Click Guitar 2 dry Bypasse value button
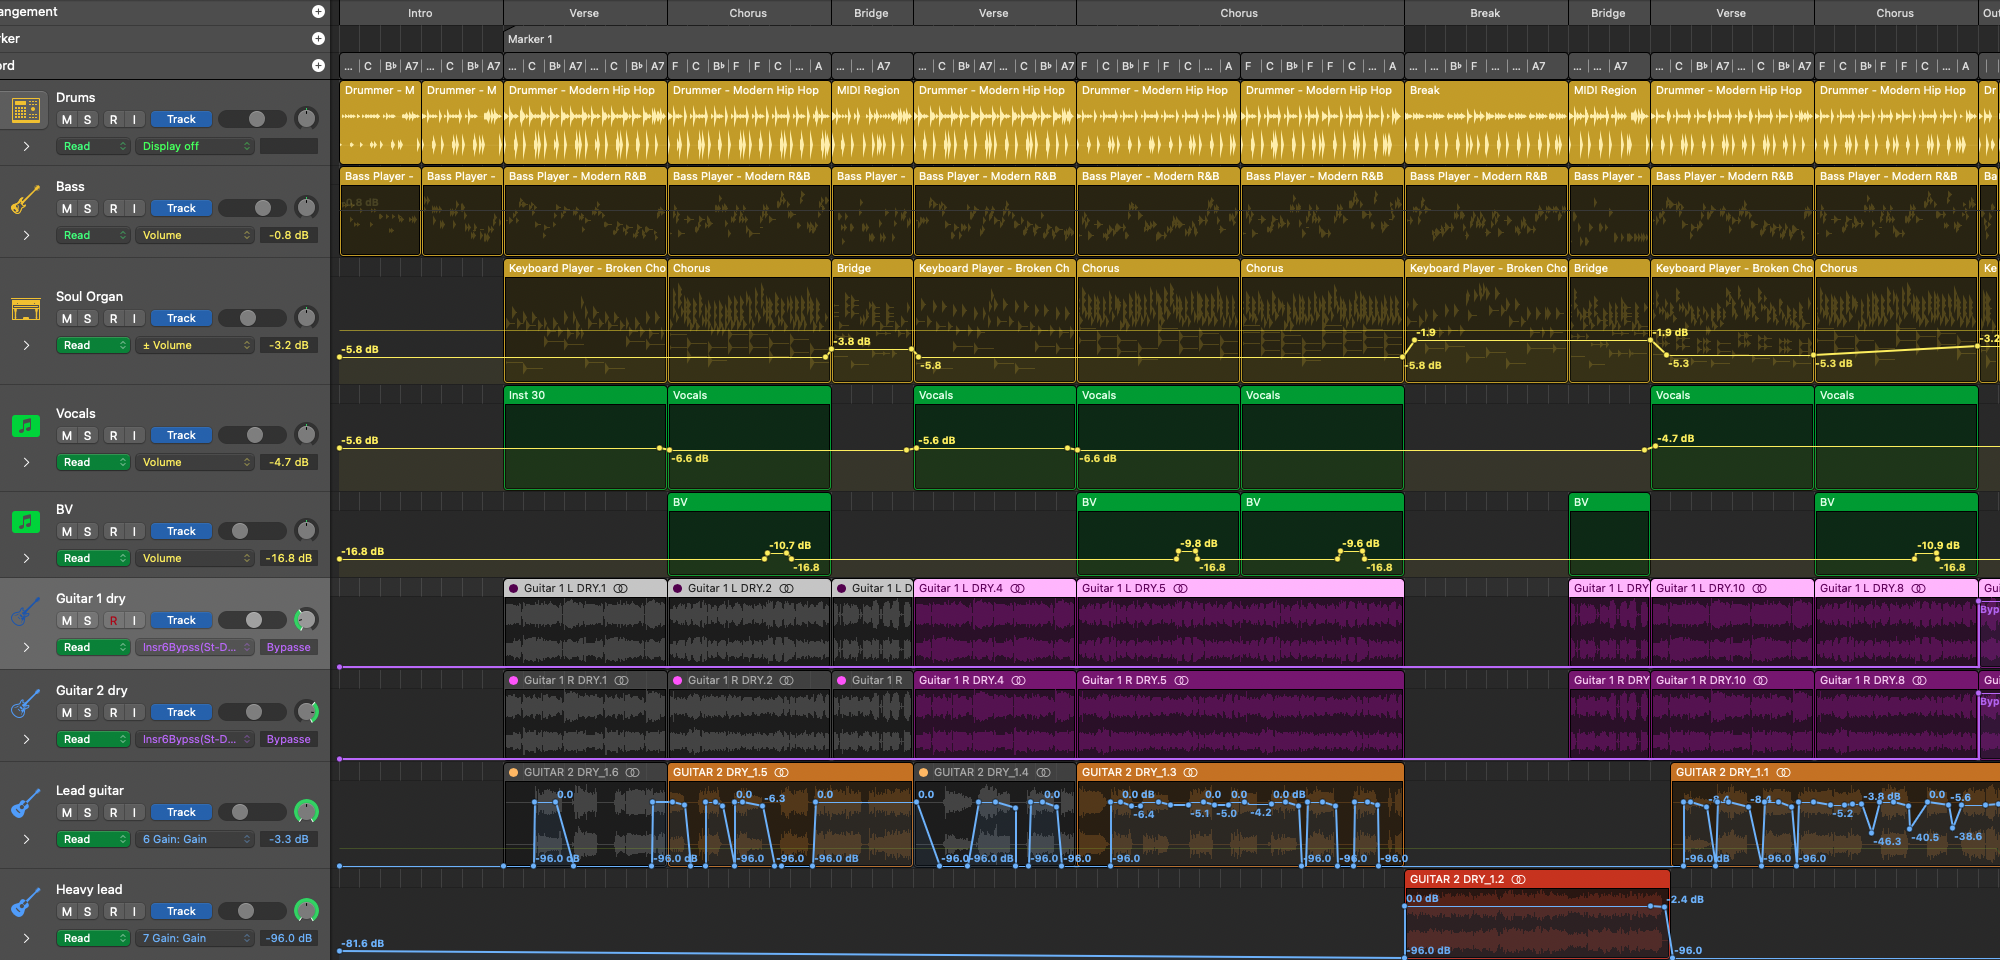 [x=288, y=739]
